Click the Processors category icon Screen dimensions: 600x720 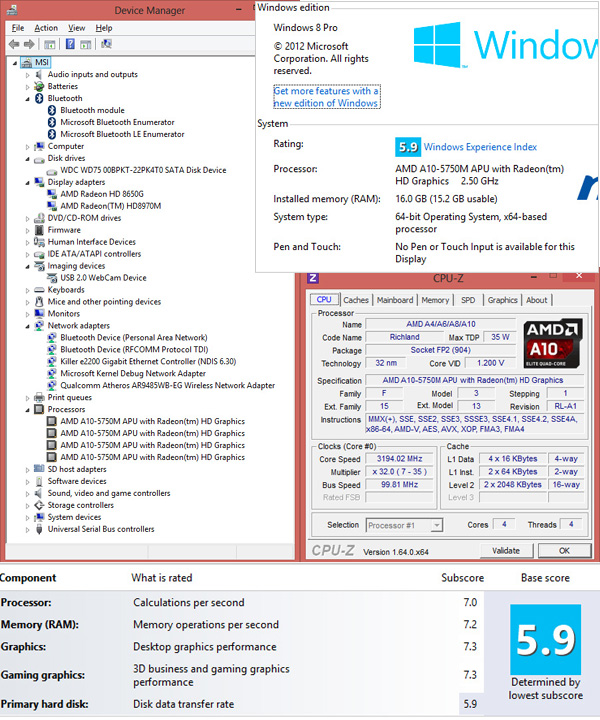tap(39, 410)
